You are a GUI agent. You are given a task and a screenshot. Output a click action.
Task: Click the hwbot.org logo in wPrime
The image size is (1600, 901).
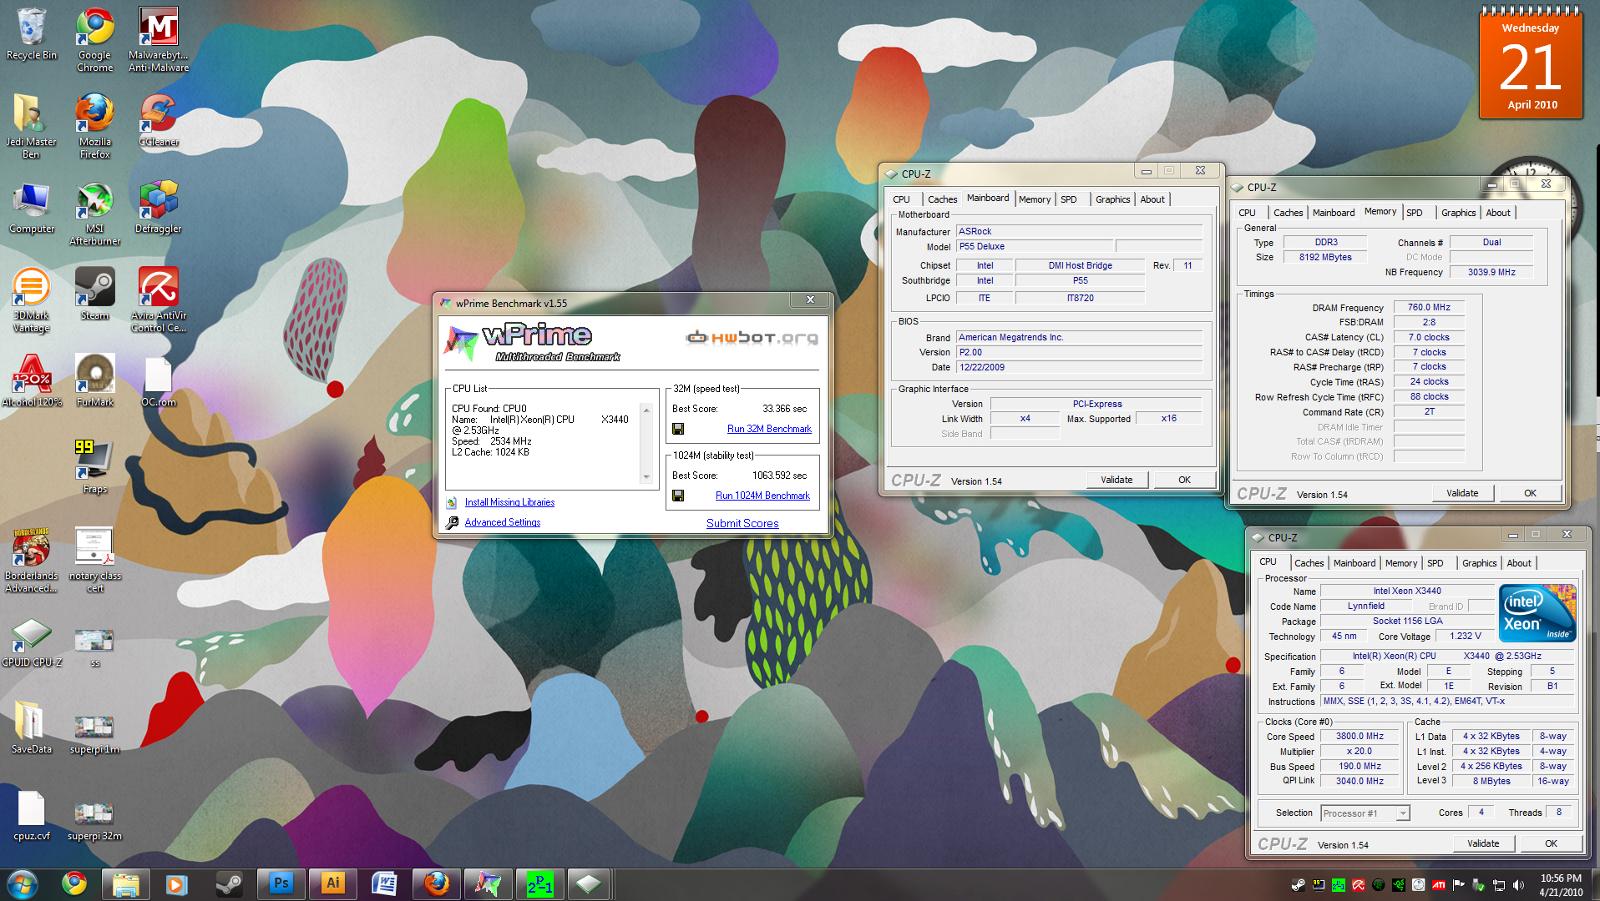coord(751,338)
